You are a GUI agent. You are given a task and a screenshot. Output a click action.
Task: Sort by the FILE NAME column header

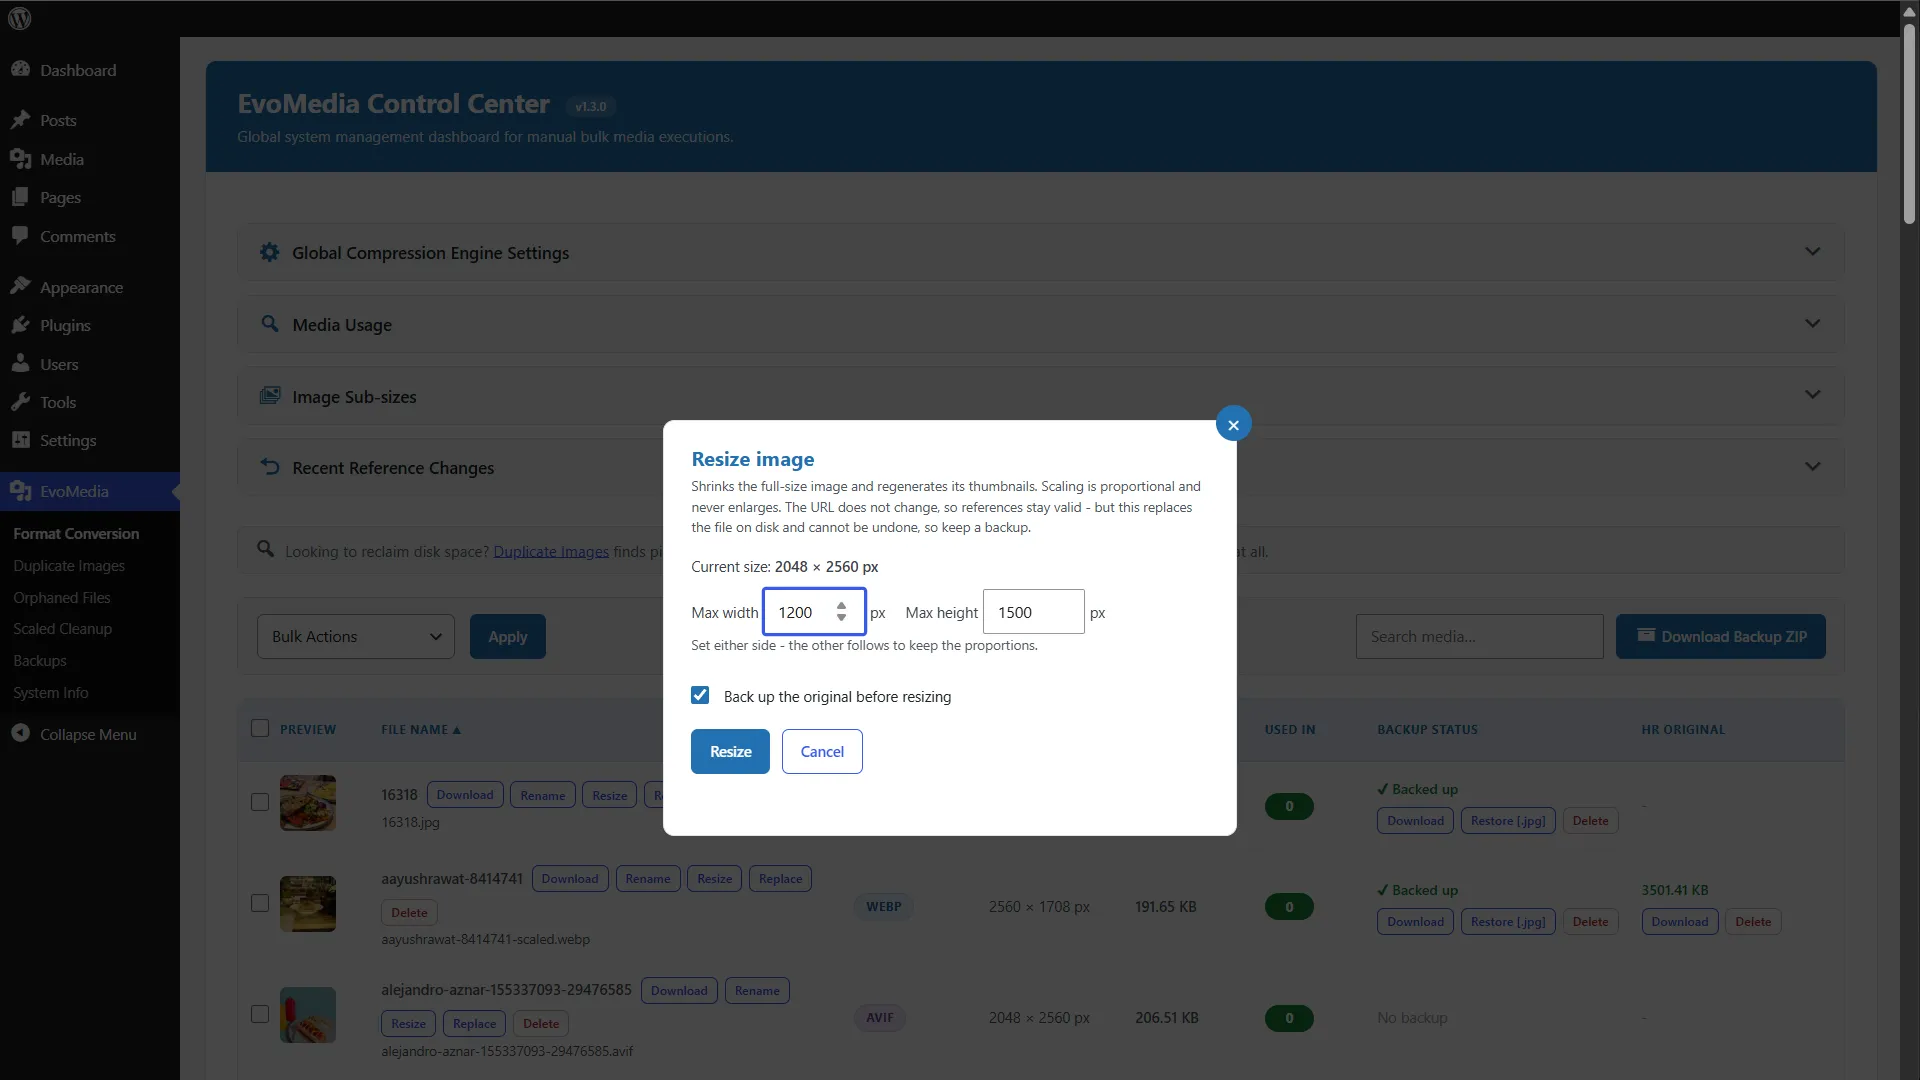click(x=421, y=730)
